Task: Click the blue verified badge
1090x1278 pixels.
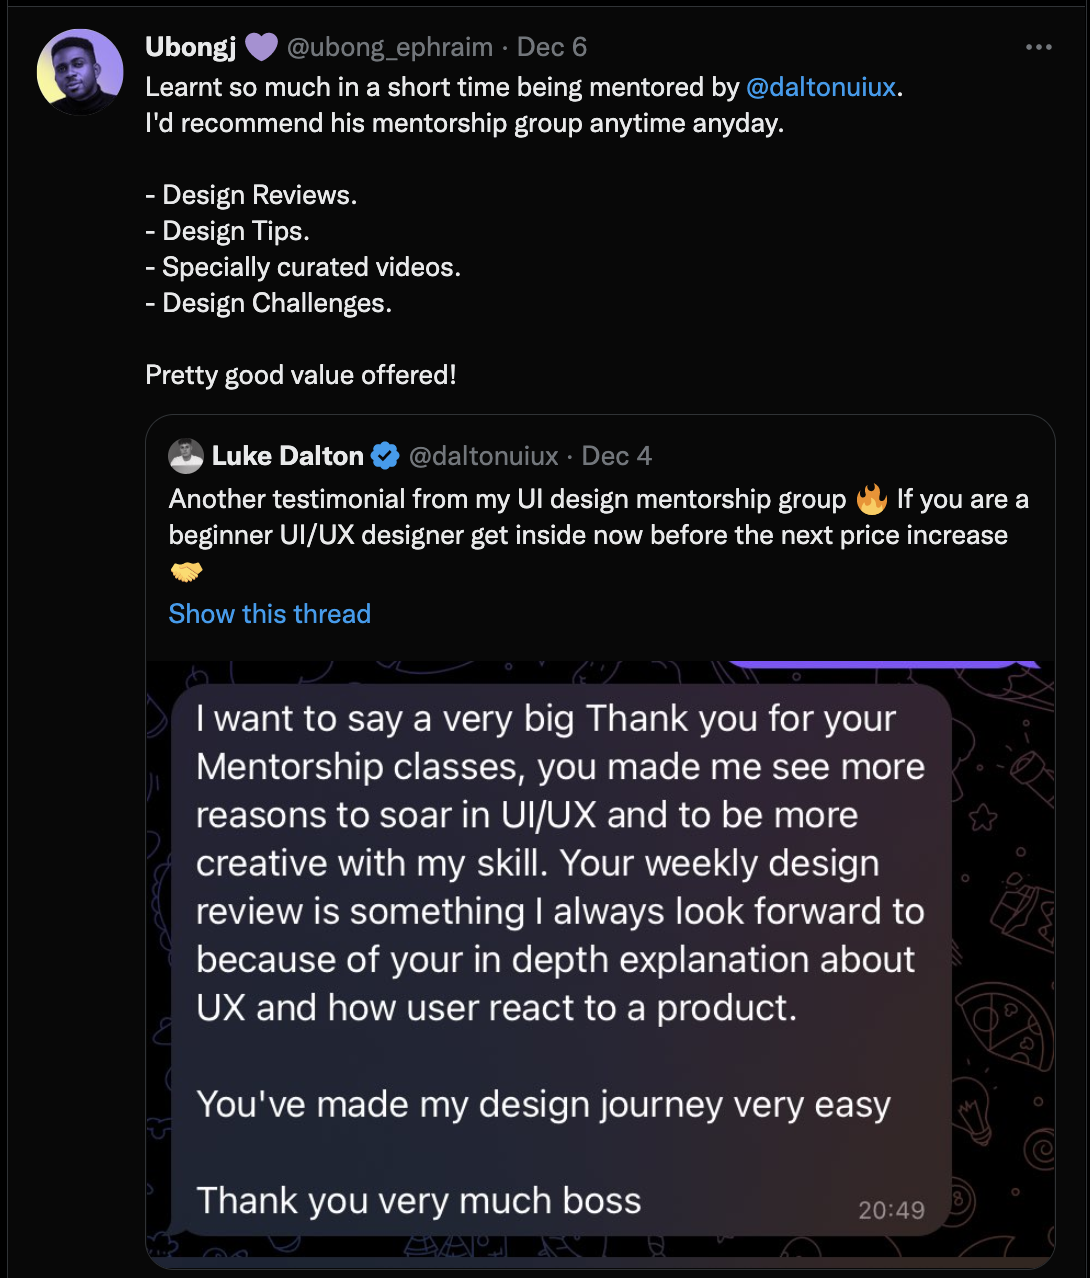Action: 385,456
